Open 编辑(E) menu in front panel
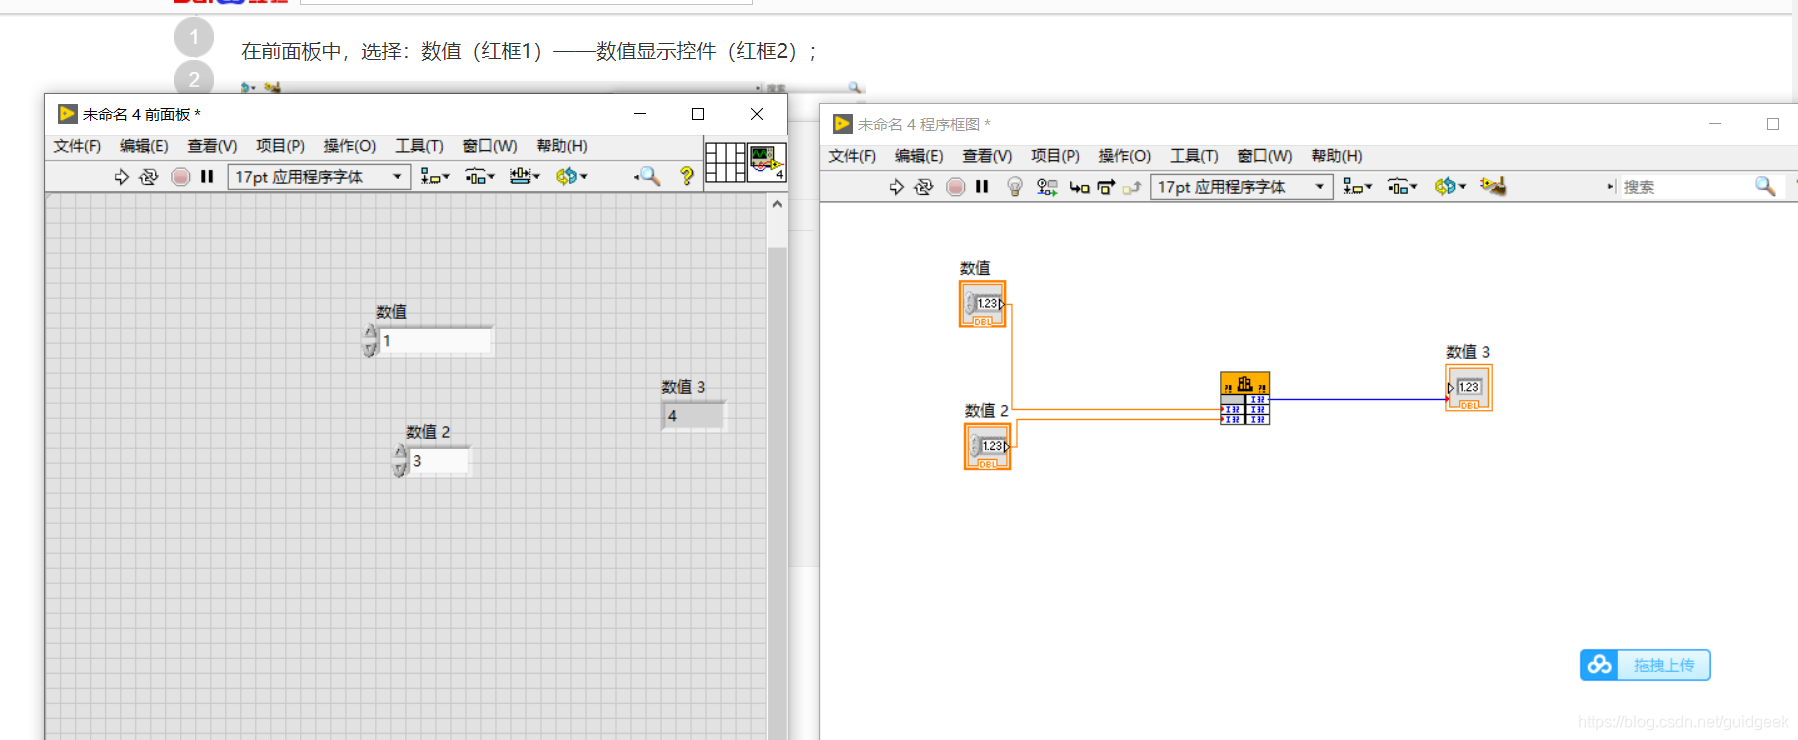 point(144,146)
